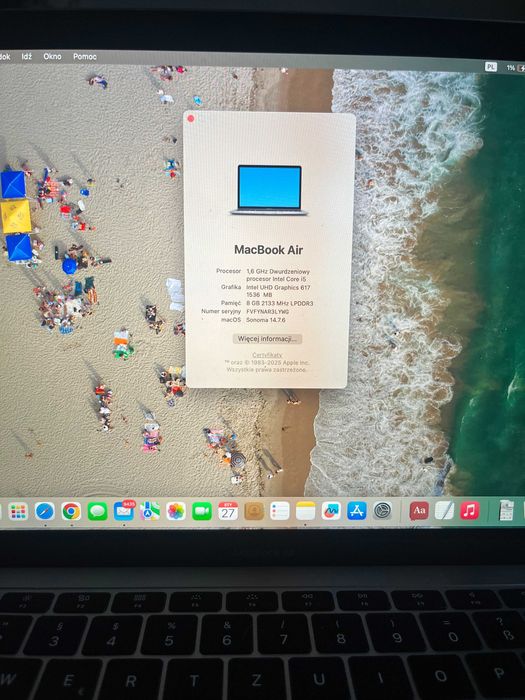525x700 pixels.
Task: Open the Okno menu
Action: point(52,56)
